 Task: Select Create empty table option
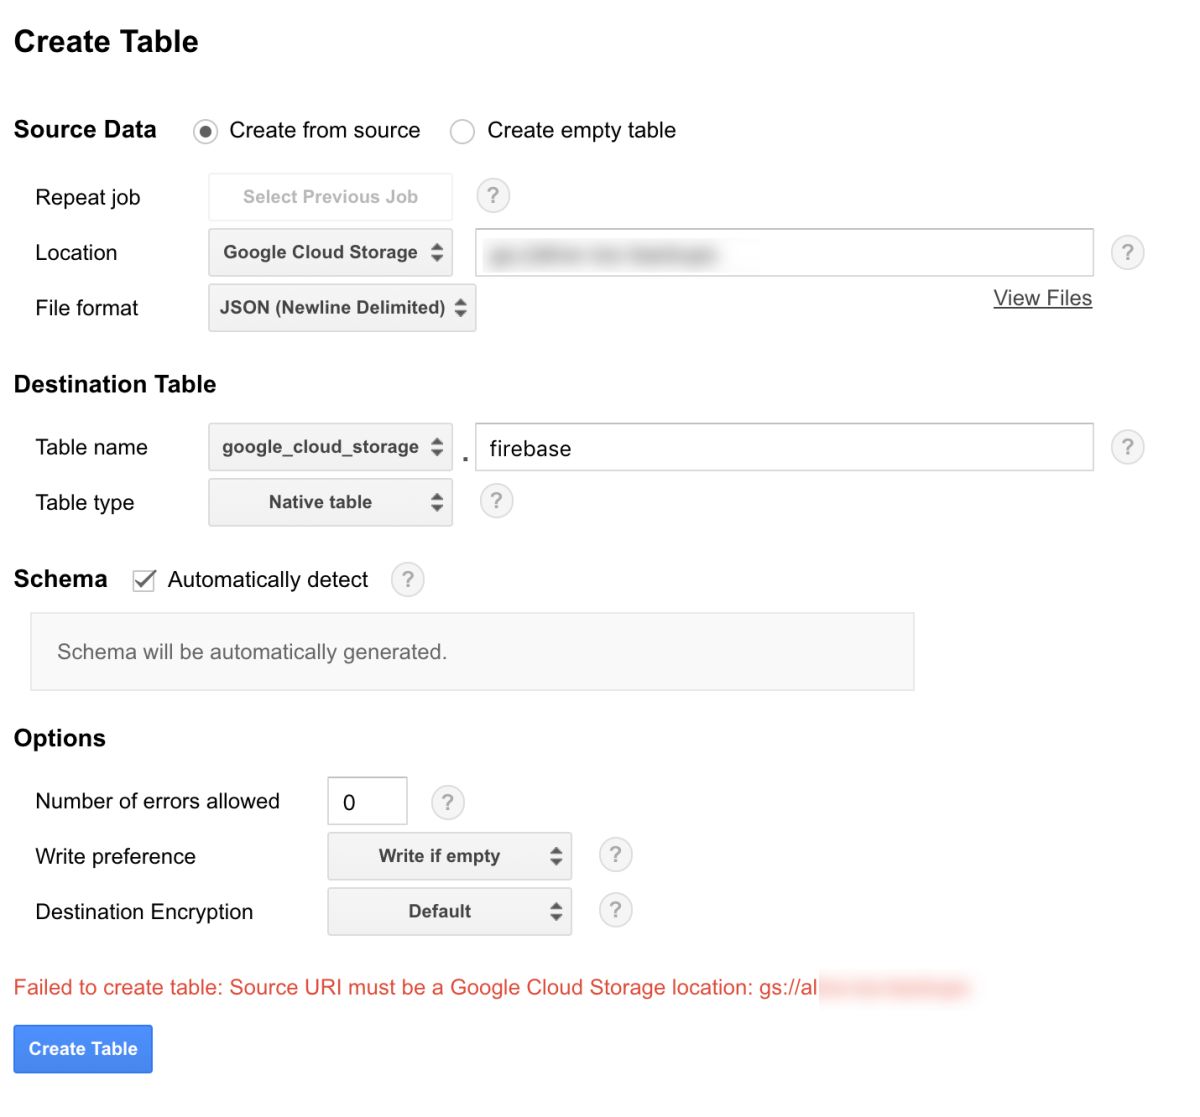462,132
